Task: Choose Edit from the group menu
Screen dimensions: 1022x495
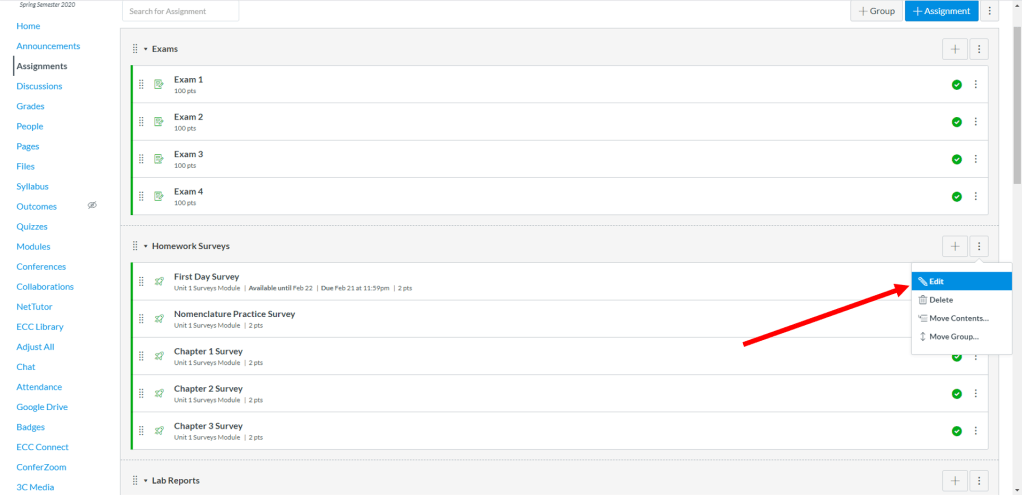Action: click(x=936, y=282)
